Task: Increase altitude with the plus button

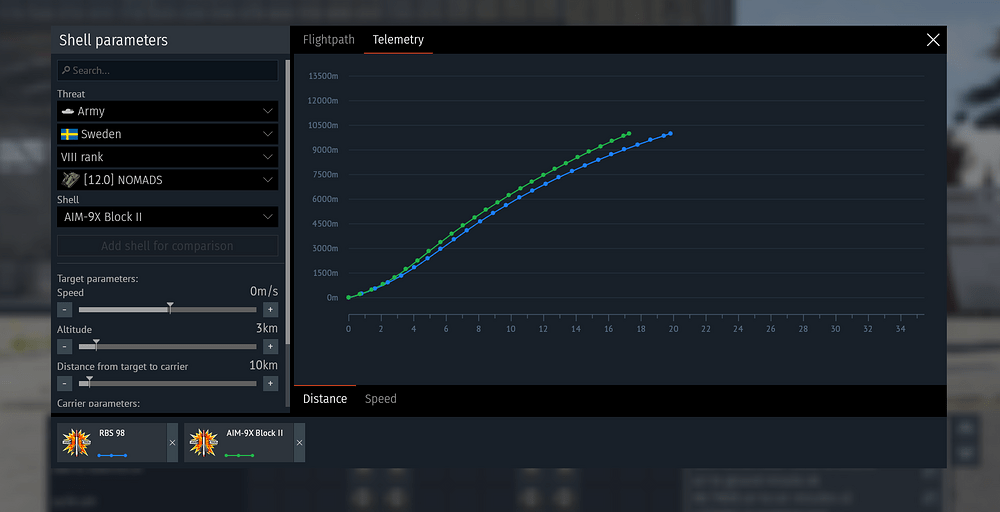Action: point(270,347)
